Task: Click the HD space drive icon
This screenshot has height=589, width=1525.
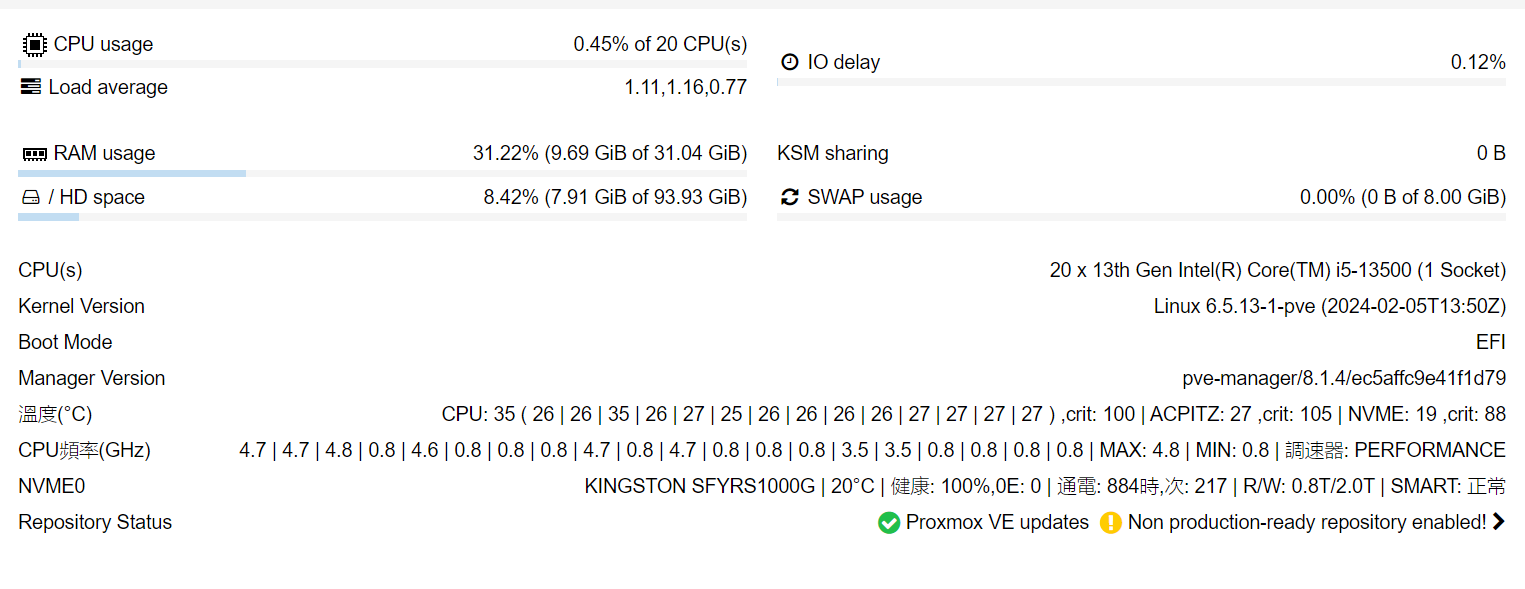Action: coord(30,198)
